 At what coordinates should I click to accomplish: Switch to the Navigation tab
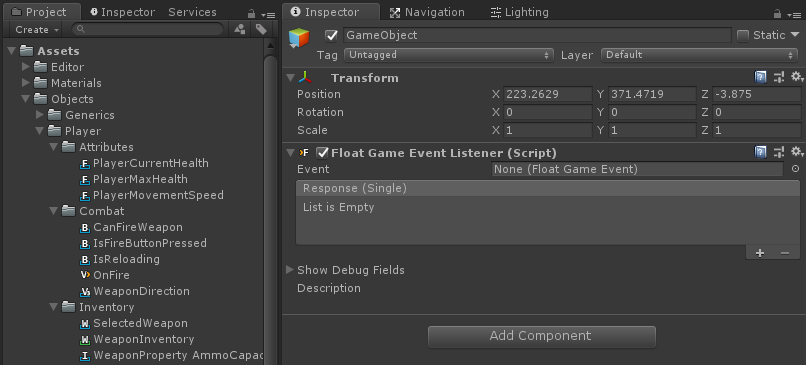pos(428,12)
